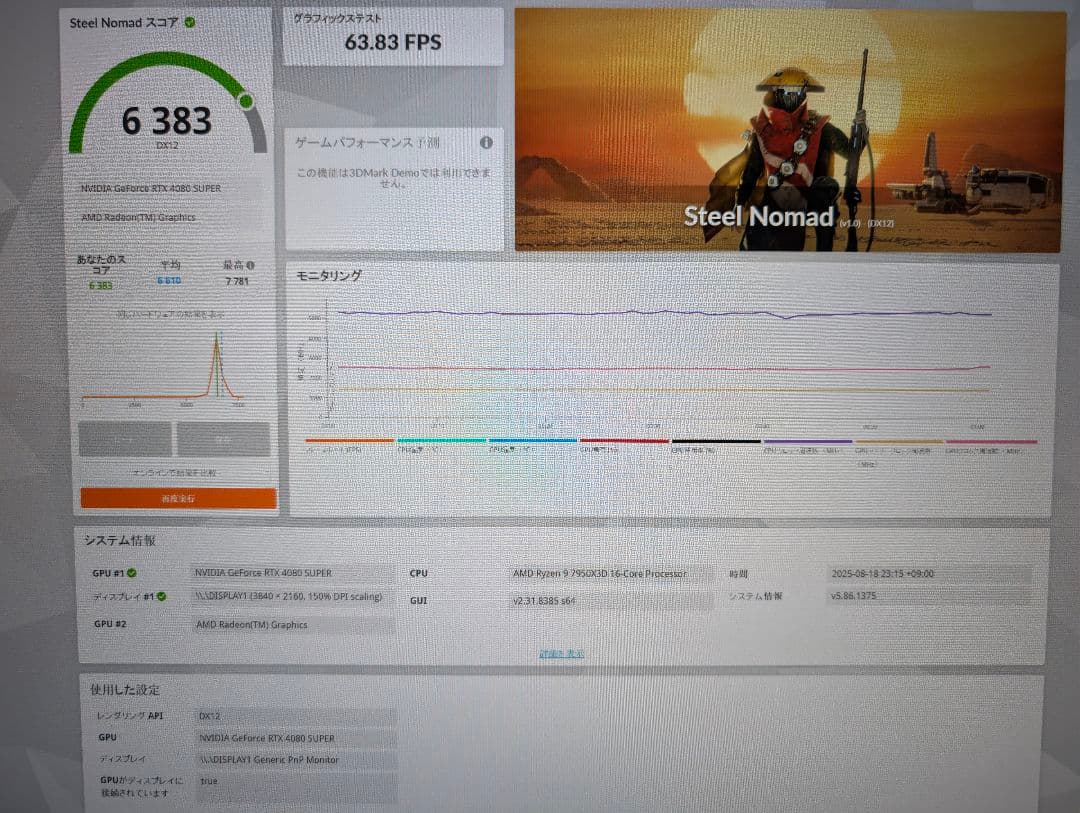Click the right gray button below the score distribution
This screenshot has width=1080, height=813.
tap(225, 439)
